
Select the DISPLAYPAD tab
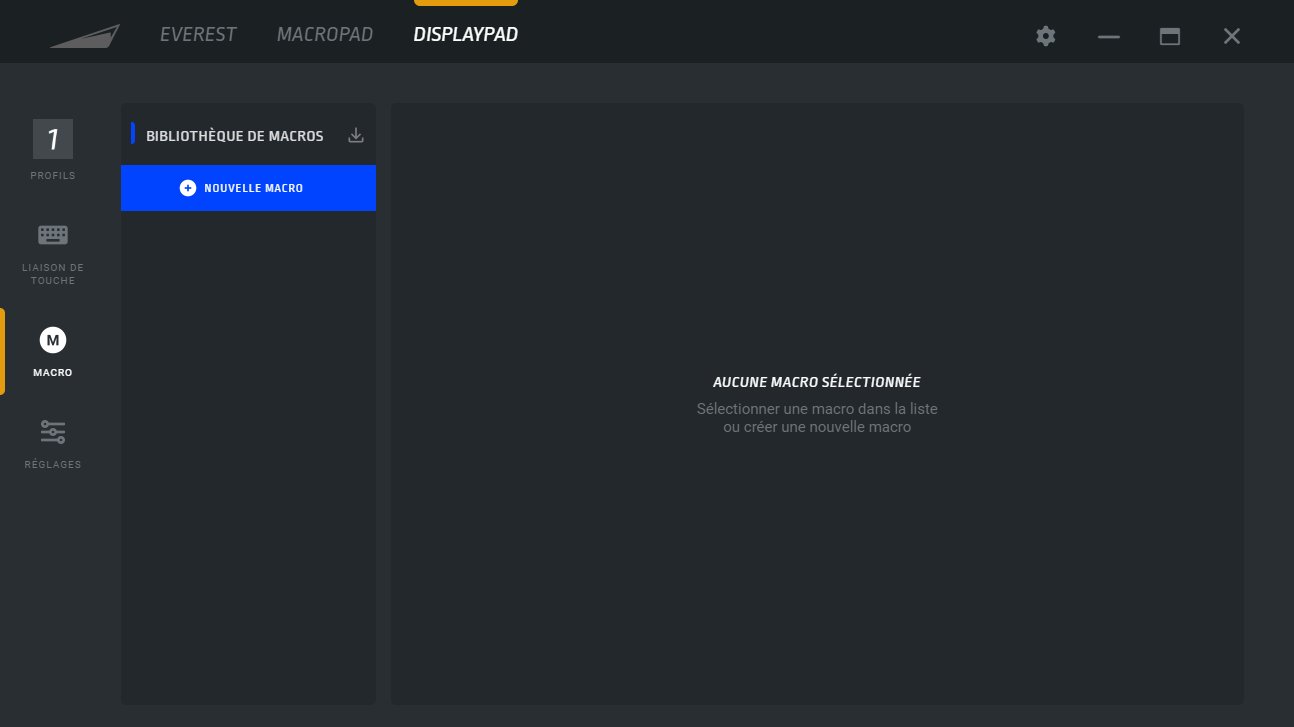point(465,35)
